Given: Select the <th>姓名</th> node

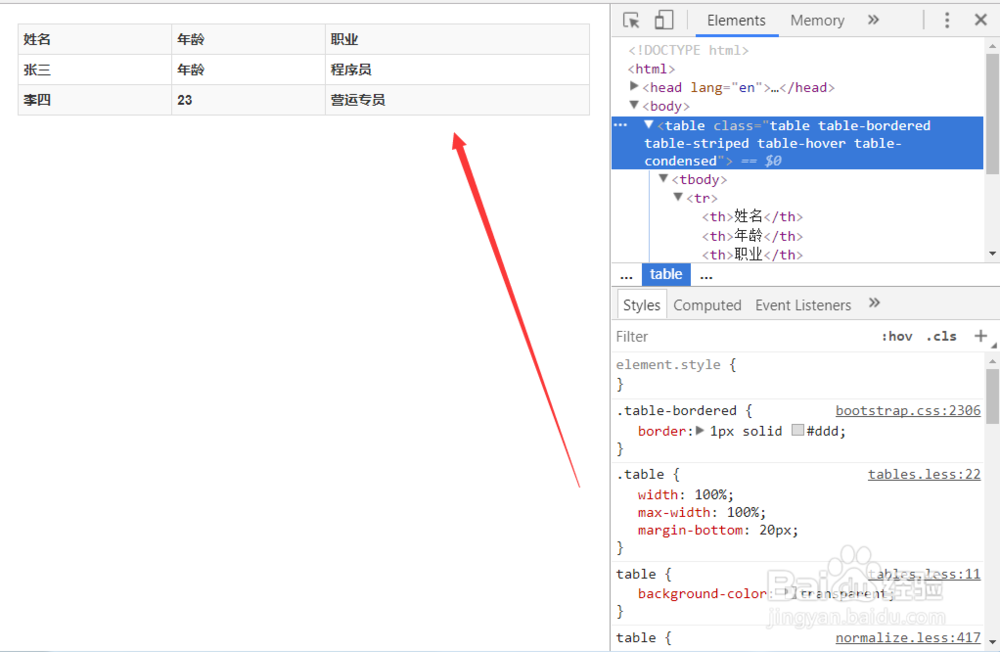Looking at the screenshot, I should [752, 216].
